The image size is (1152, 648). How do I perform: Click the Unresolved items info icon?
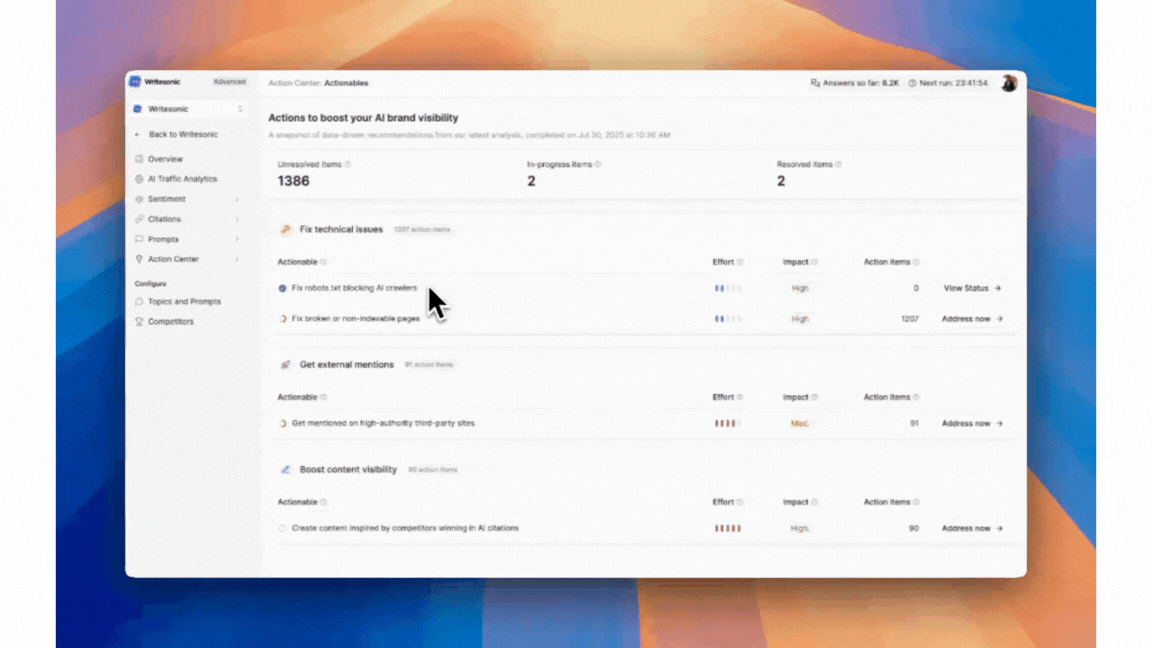[348, 165]
